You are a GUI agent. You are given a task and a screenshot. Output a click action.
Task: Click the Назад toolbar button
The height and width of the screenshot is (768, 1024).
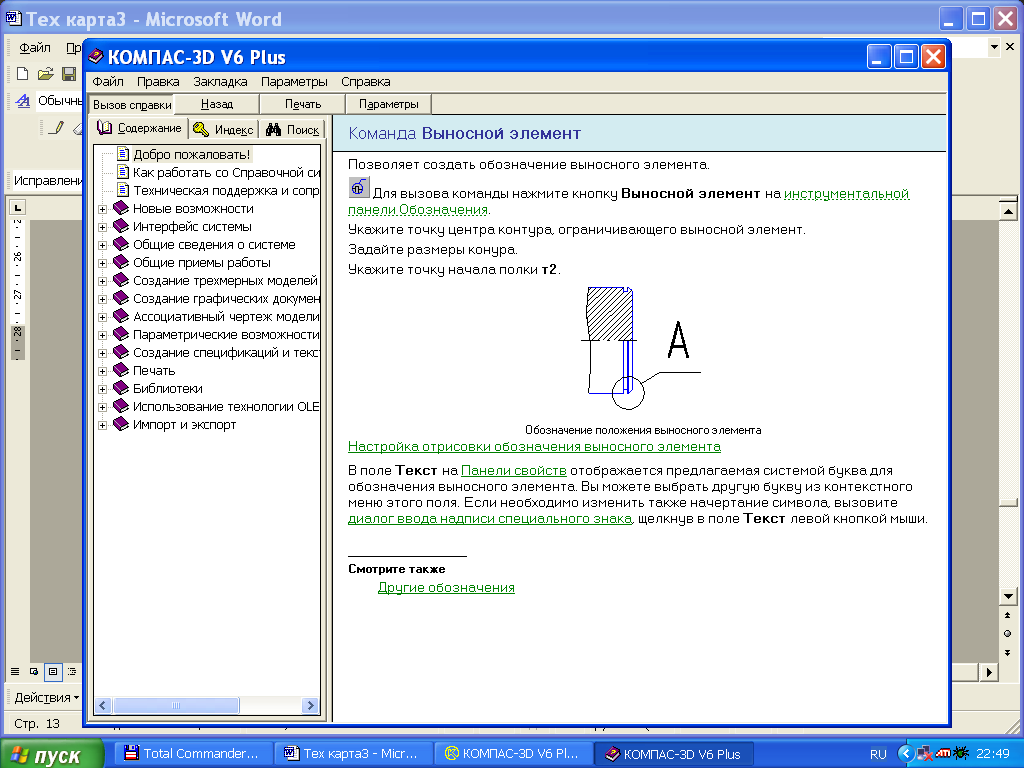click(x=217, y=104)
